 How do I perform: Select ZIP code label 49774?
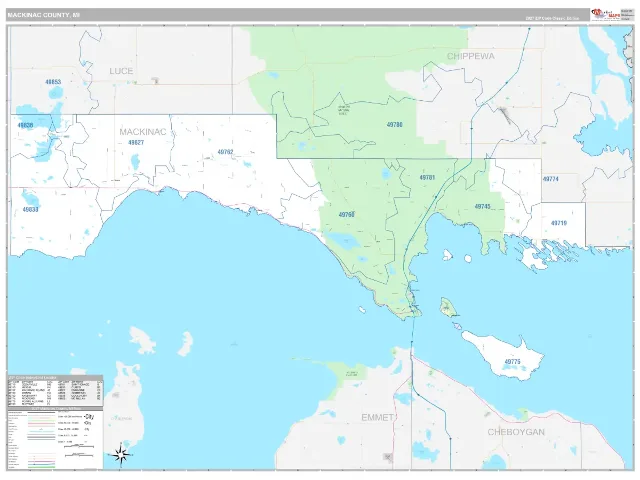point(551,179)
